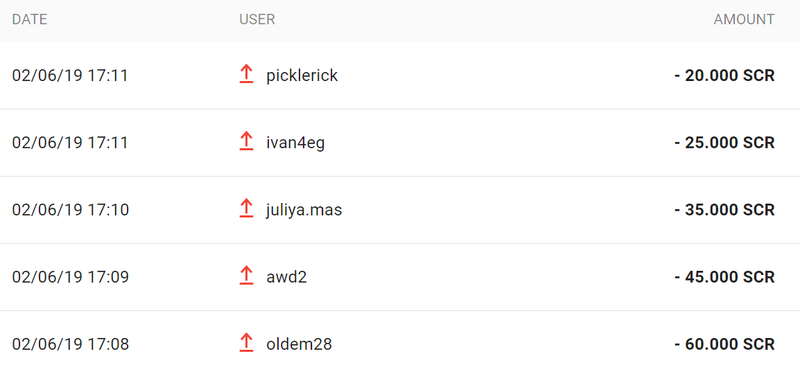
Task: Click the red outgoing arrow beside picklerick
Action: click(x=246, y=74)
